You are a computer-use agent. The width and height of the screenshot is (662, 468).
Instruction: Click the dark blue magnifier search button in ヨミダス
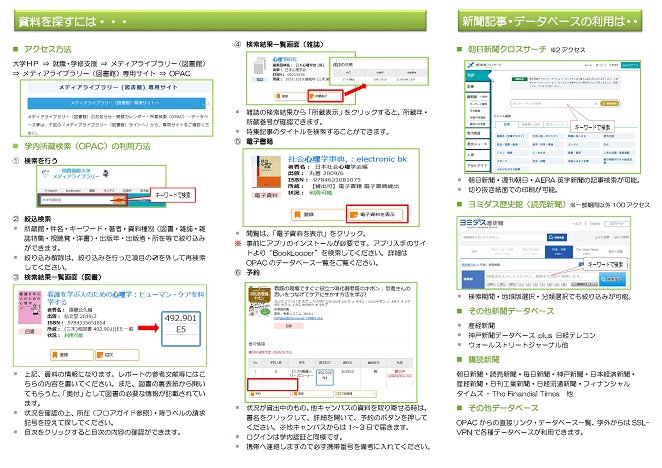(557, 237)
